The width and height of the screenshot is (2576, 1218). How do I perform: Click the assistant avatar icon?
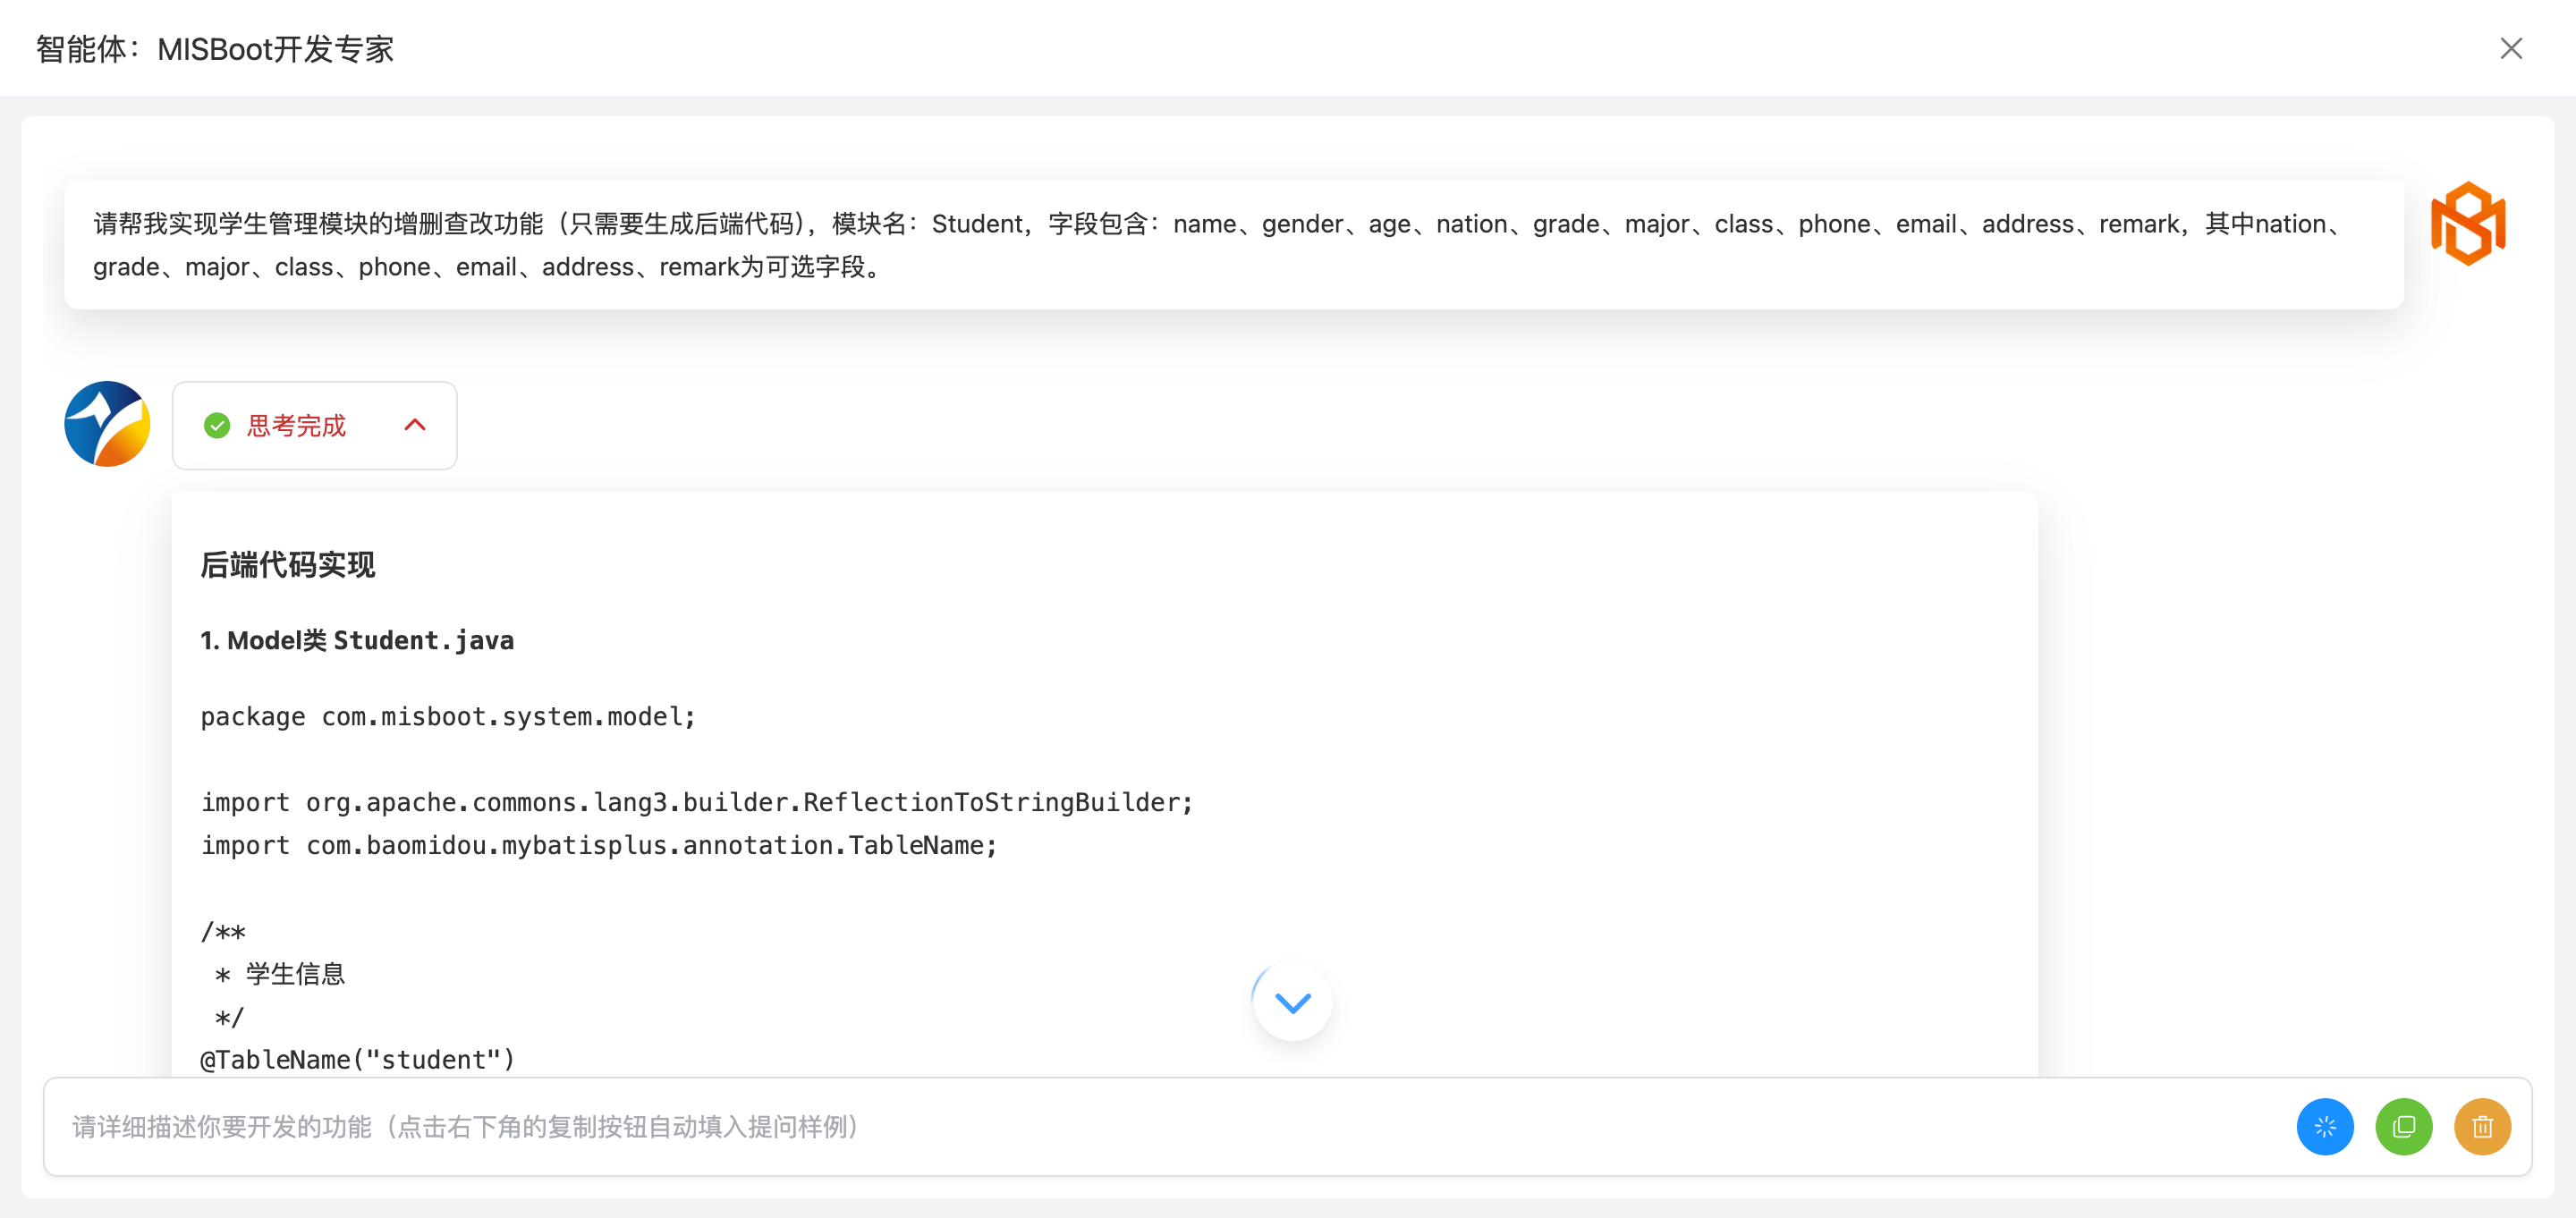107,423
